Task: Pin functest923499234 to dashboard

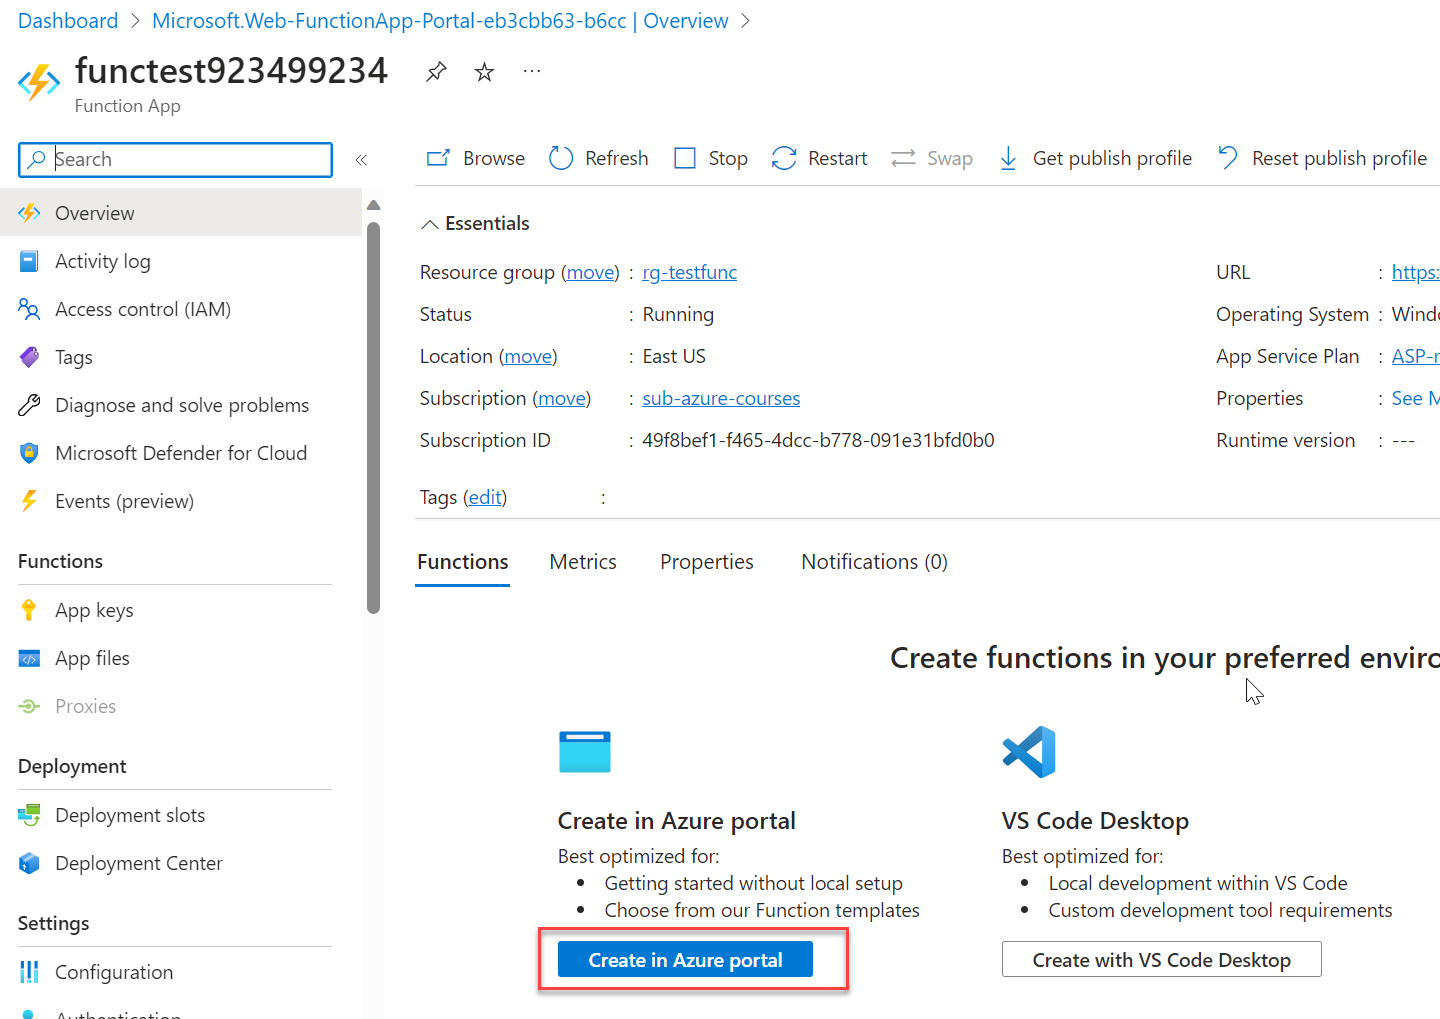Action: (436, 72)
